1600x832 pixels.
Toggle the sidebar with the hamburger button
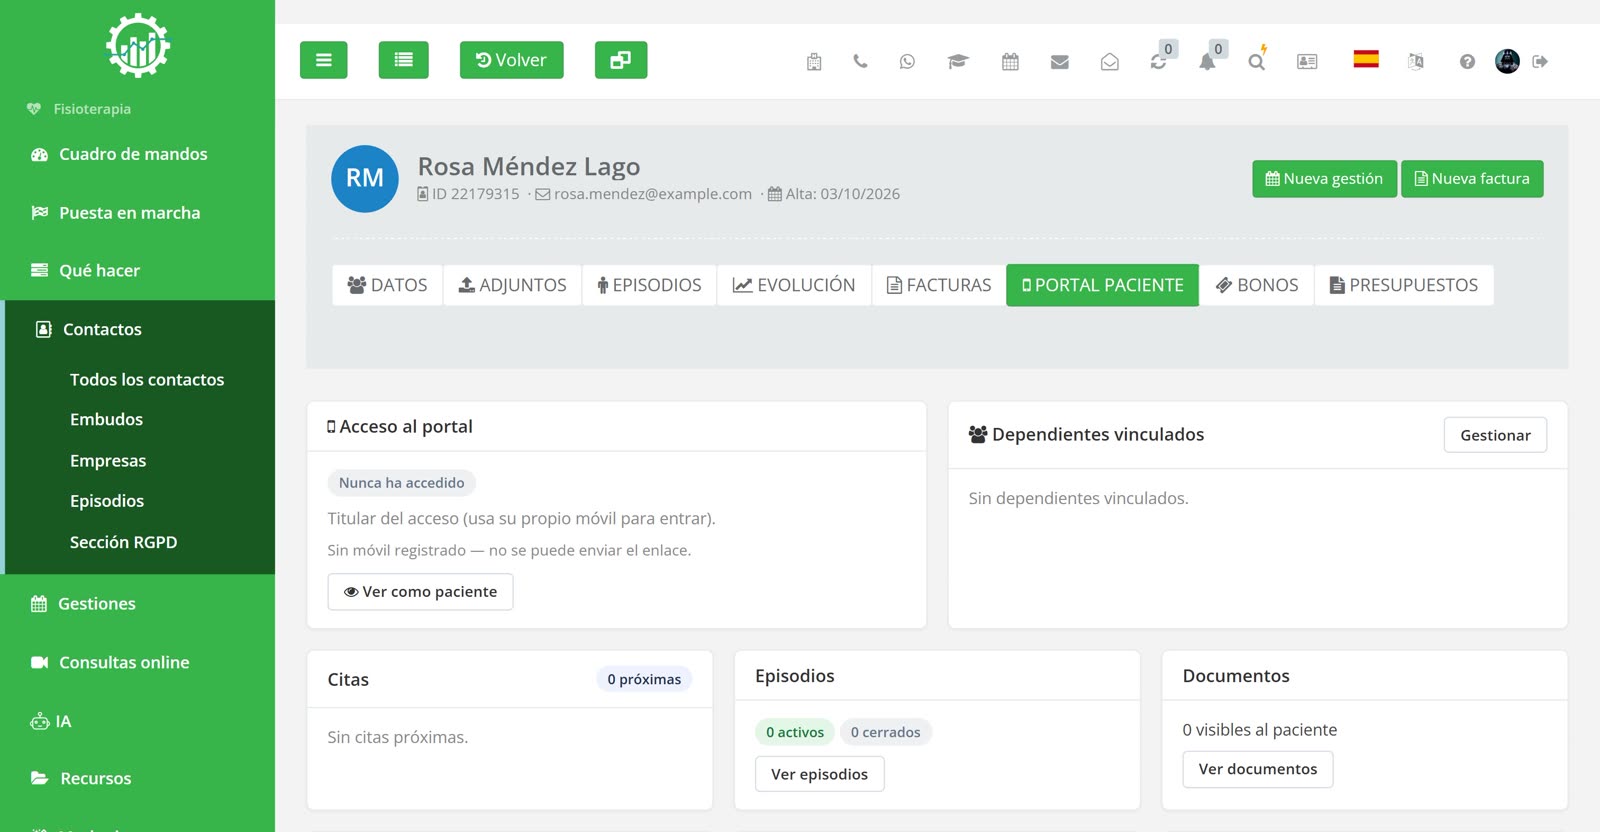323,60
